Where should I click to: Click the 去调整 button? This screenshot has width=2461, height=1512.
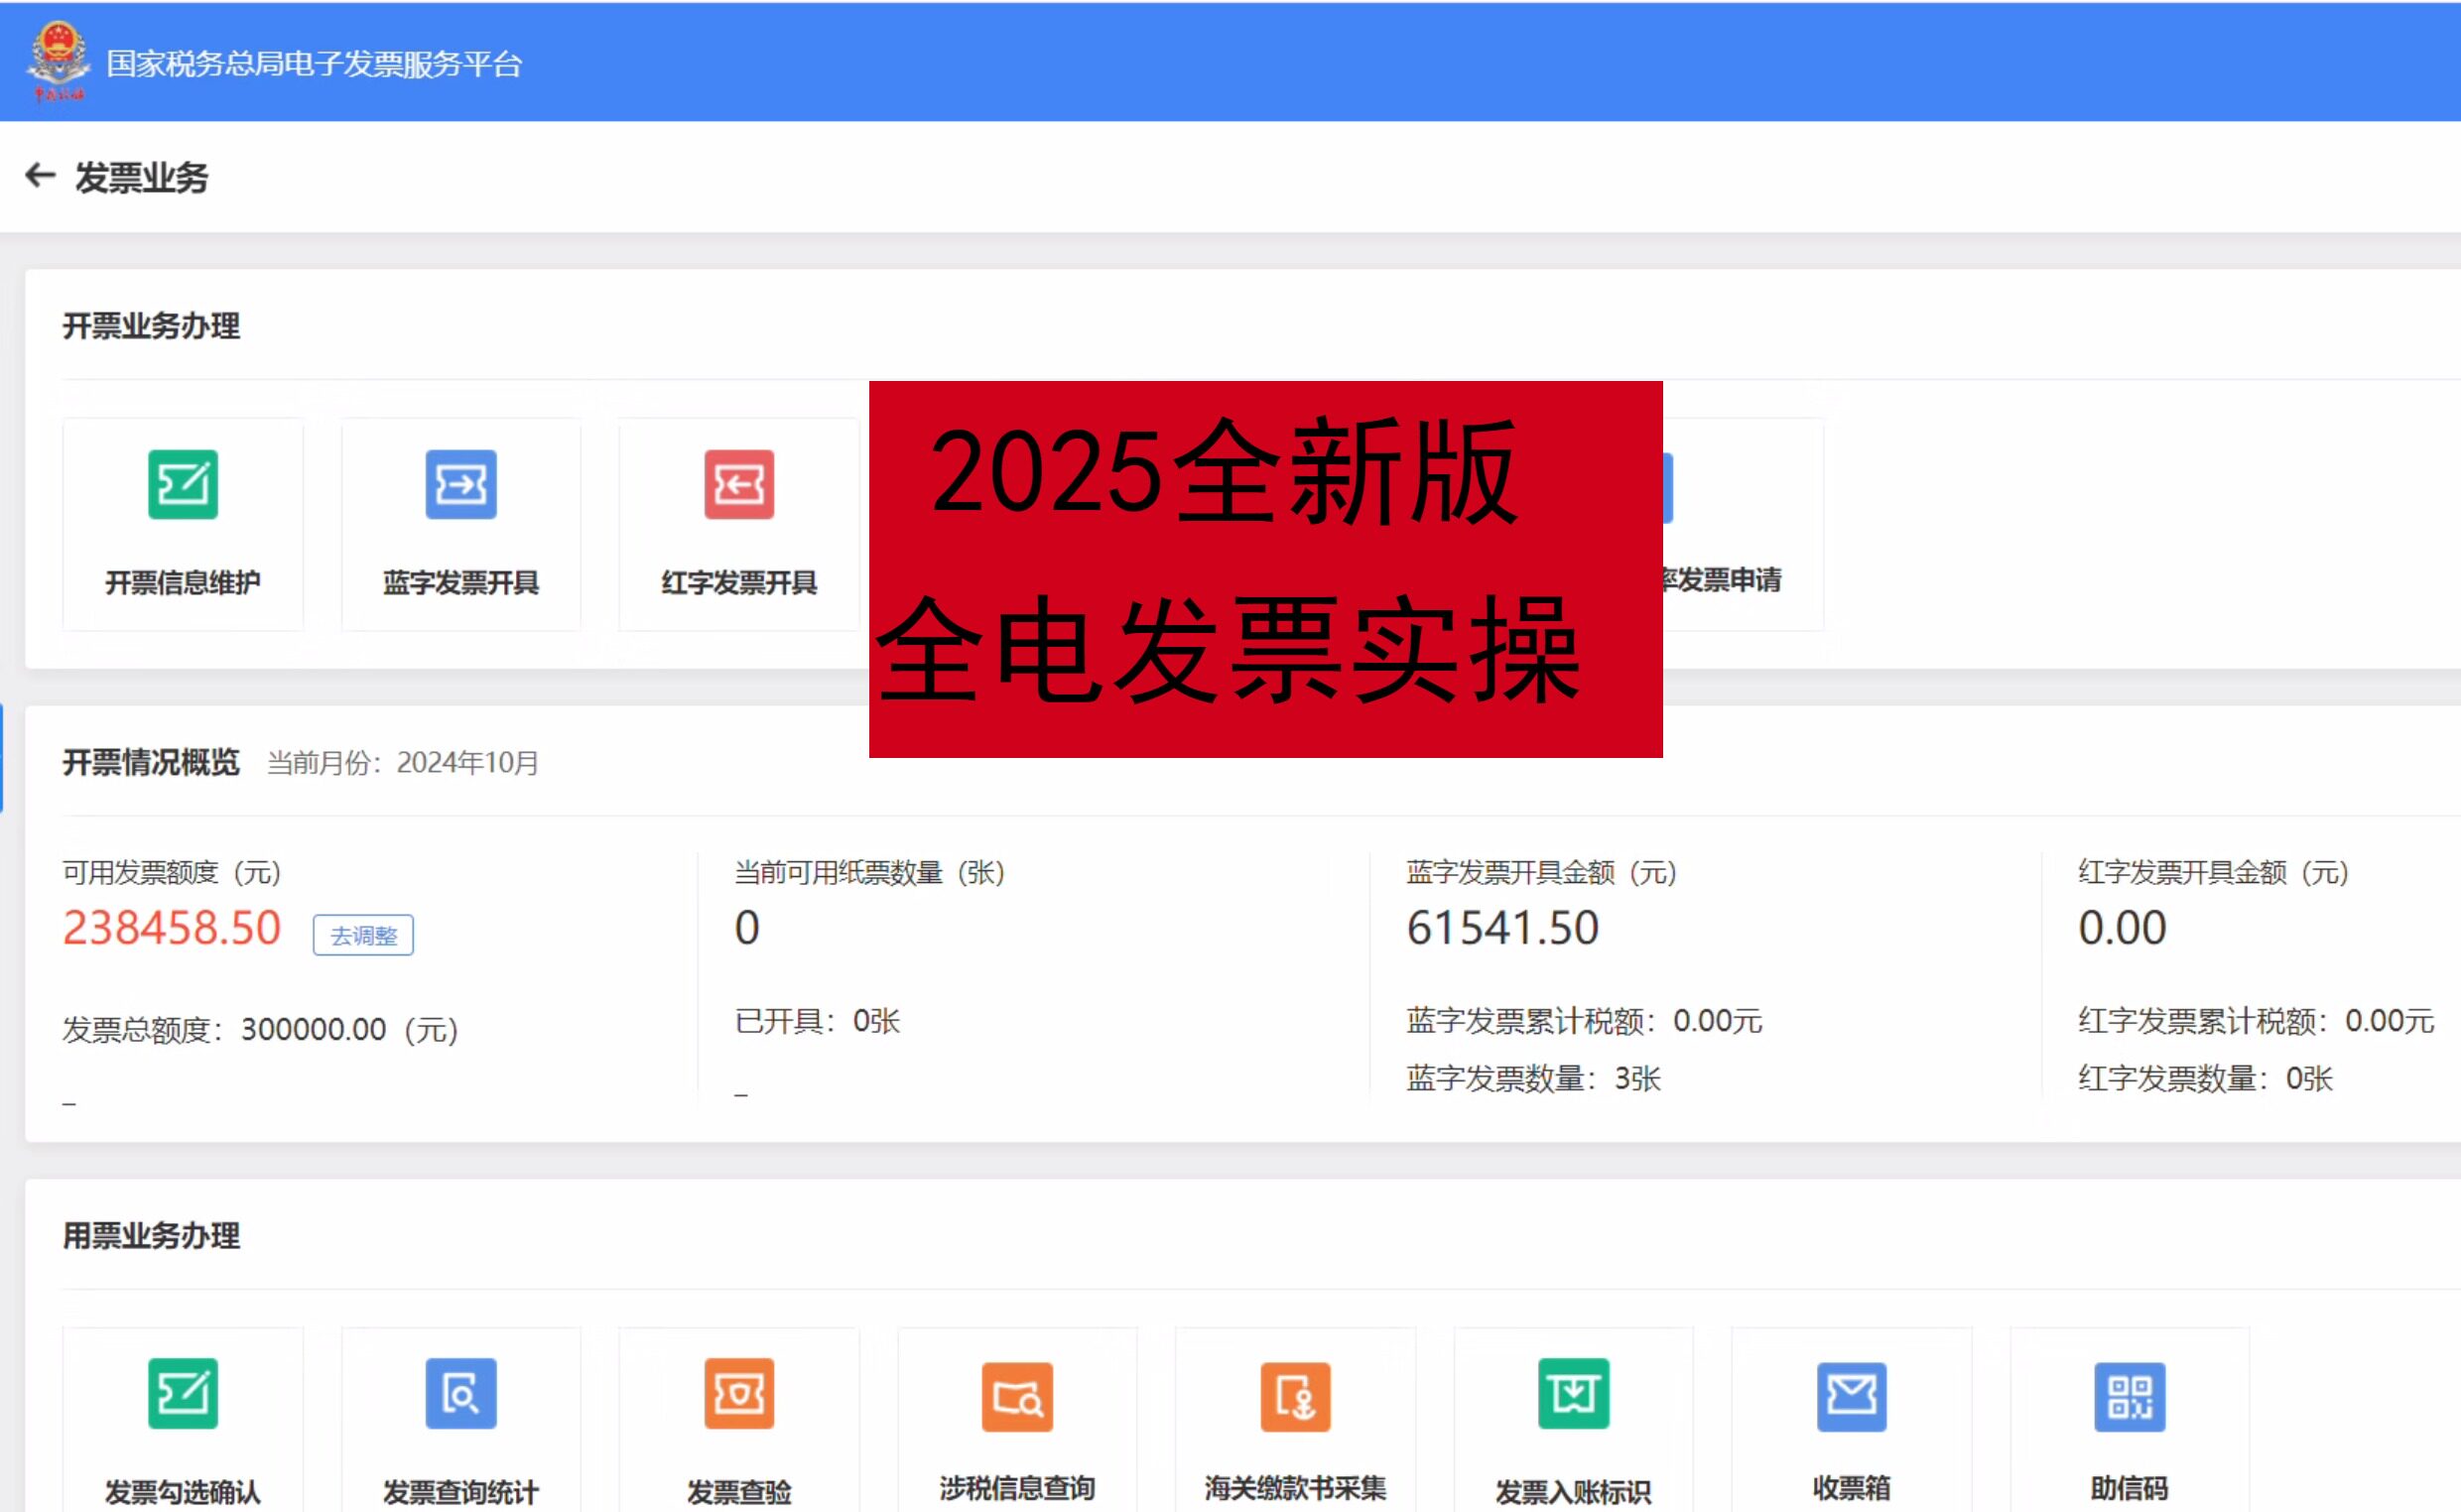tap(363, 935)
